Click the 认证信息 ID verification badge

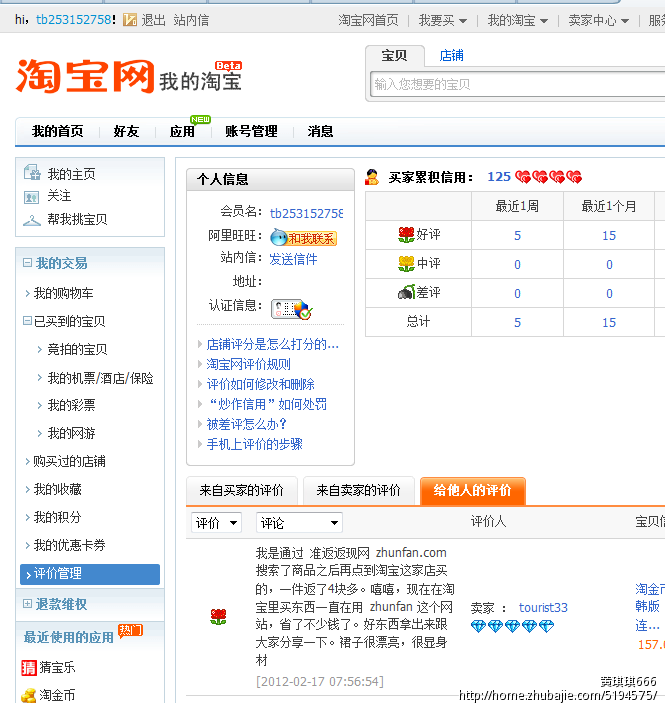pos(291,309)
